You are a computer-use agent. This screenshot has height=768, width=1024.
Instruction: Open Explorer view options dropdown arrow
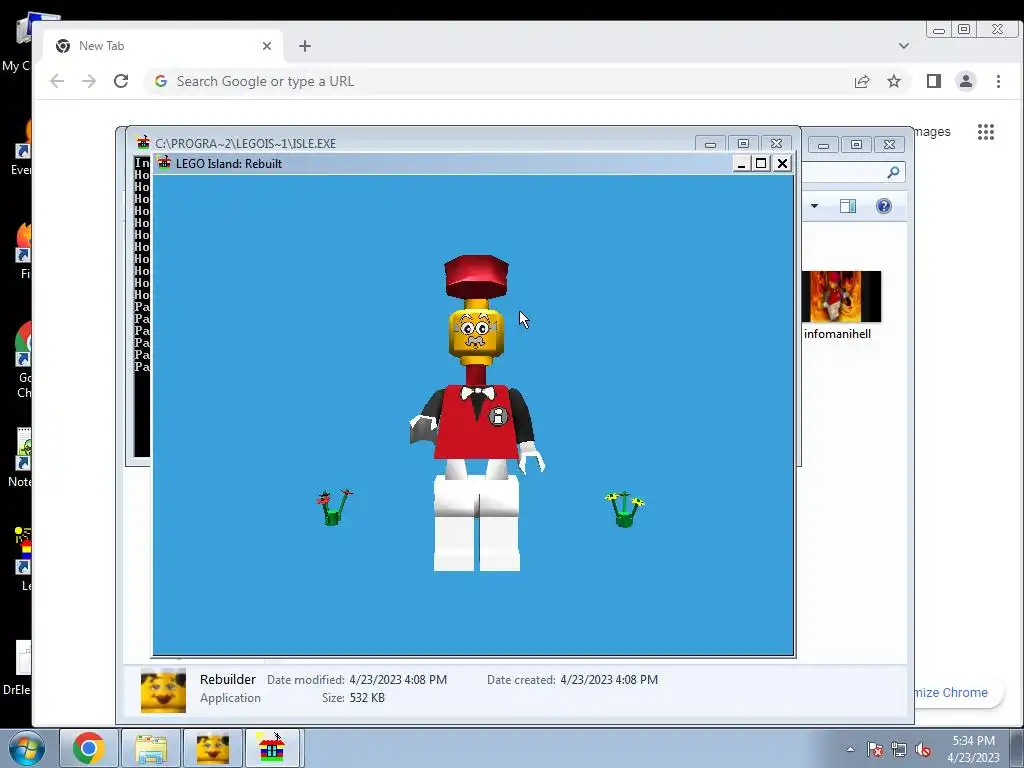coord(814,206)
